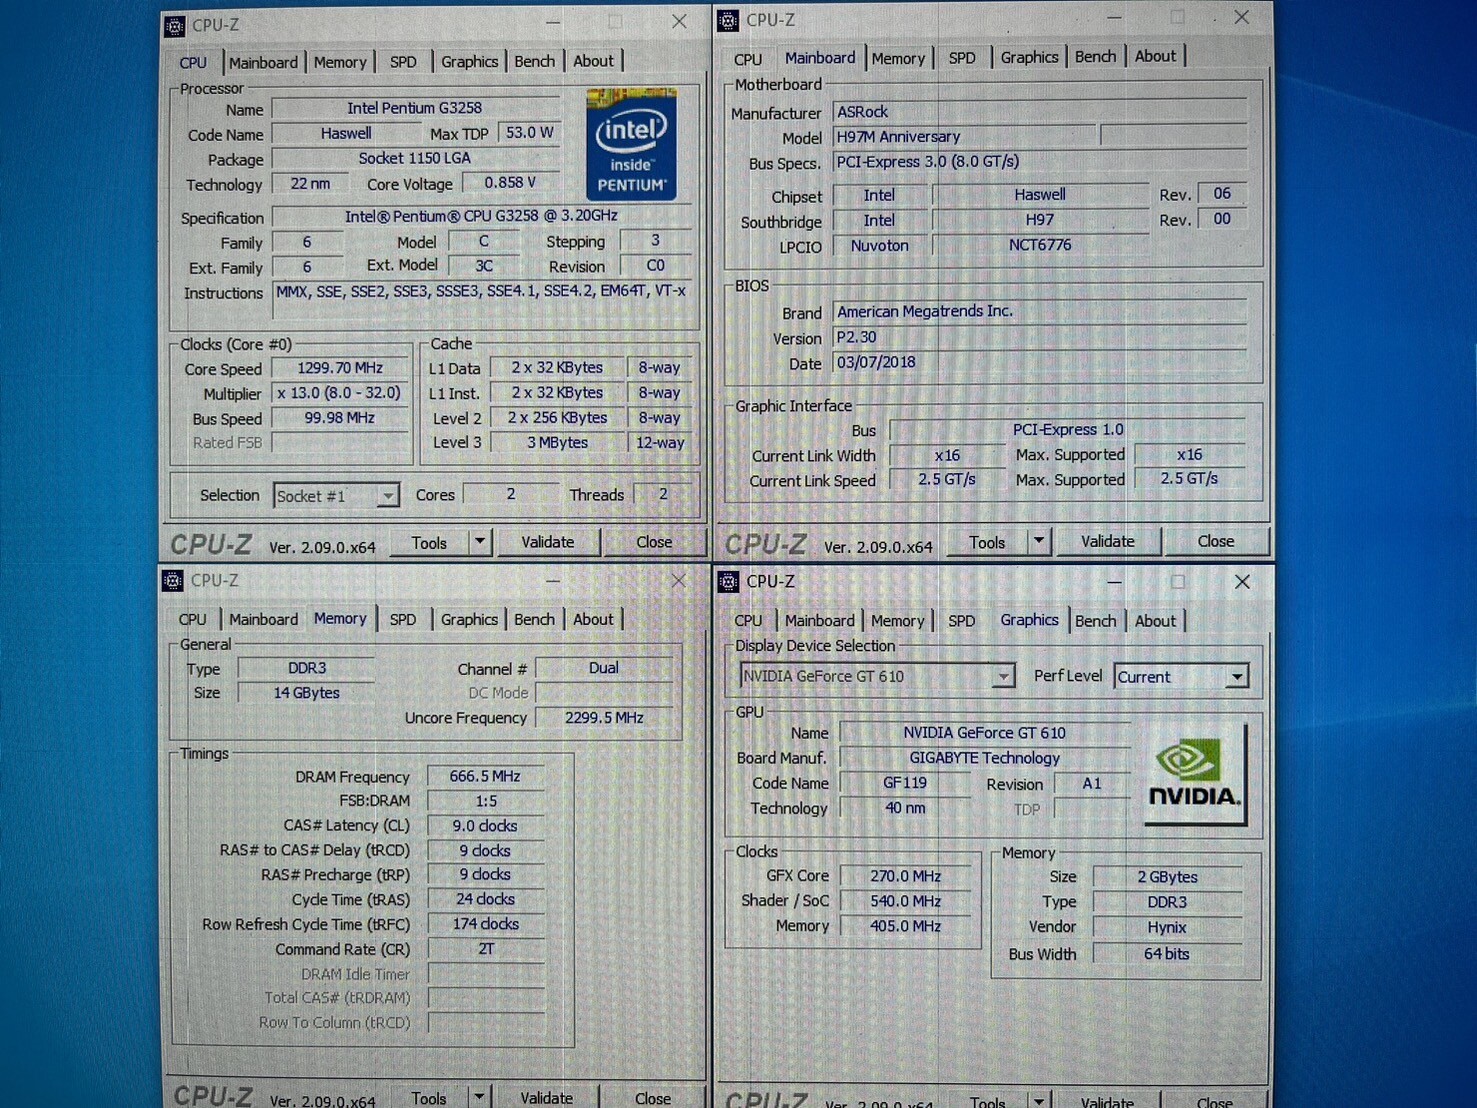Select Bench tab in Memory window
This screenshot has width=1477, height=1108.
(534, 620)
